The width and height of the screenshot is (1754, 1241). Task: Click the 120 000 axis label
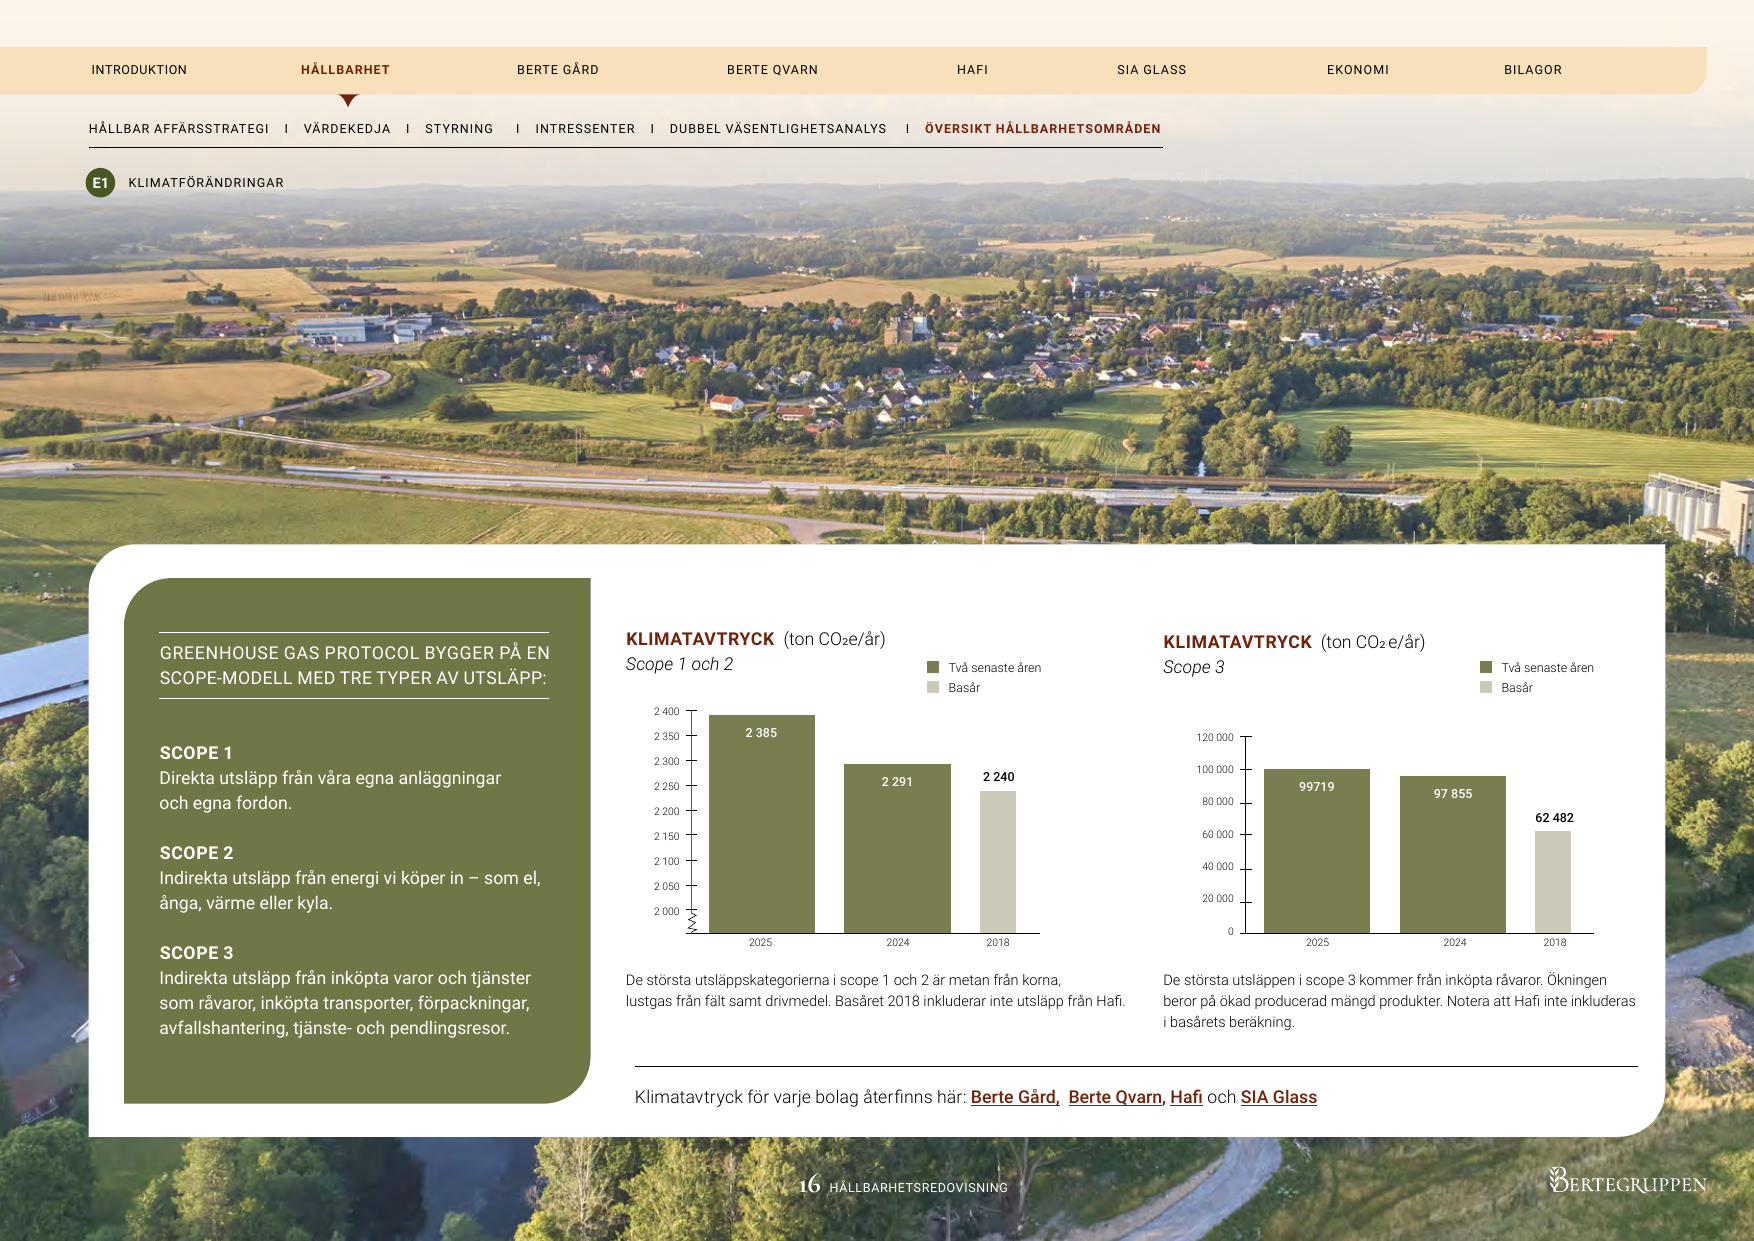pyautogui.click(x=1215, y=737)
